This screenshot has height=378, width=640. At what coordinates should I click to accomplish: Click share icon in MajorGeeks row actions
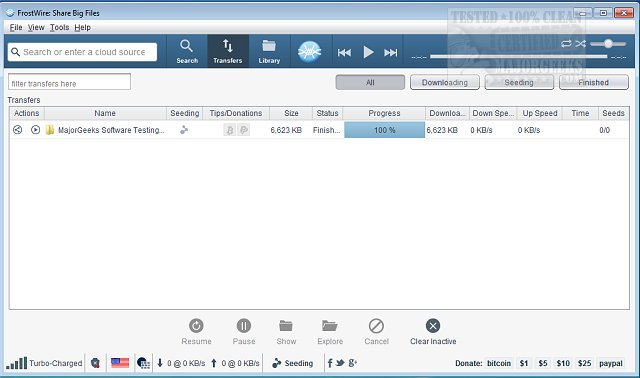point(18,130)
